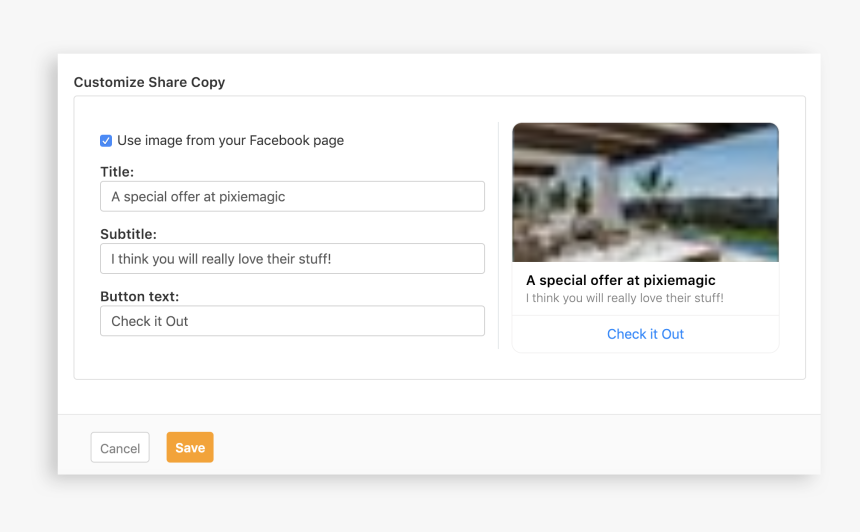Click the preview card's grey subtitle text

click(x=625, y=298)
